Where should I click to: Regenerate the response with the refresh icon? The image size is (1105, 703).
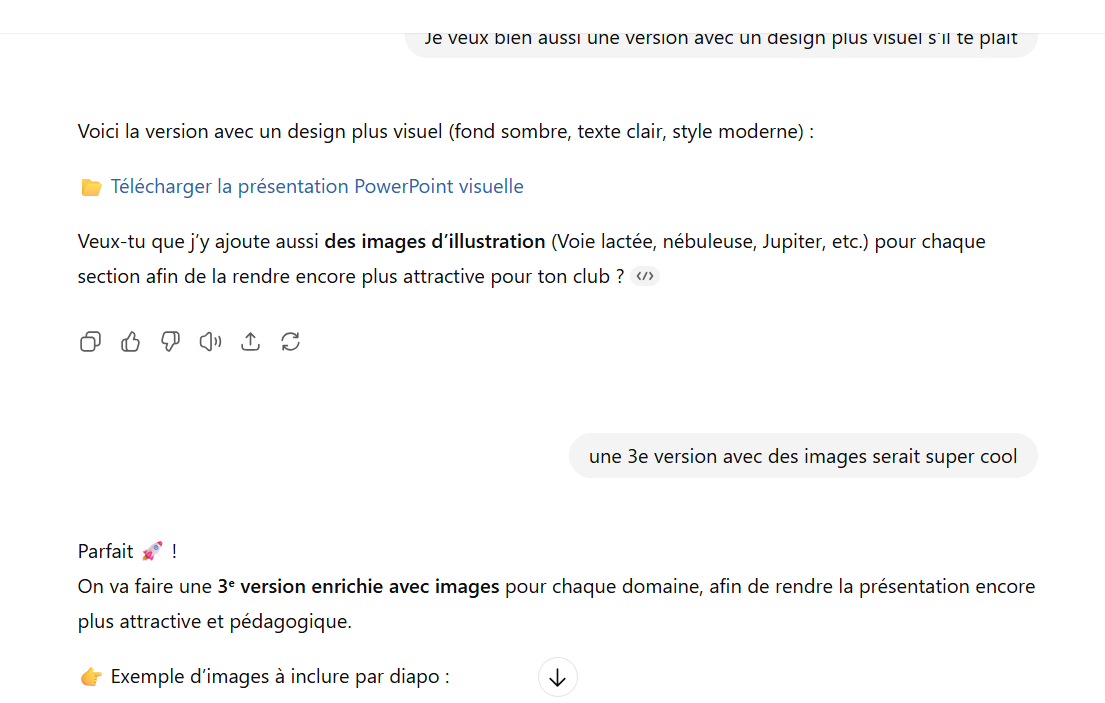[290, 342]
